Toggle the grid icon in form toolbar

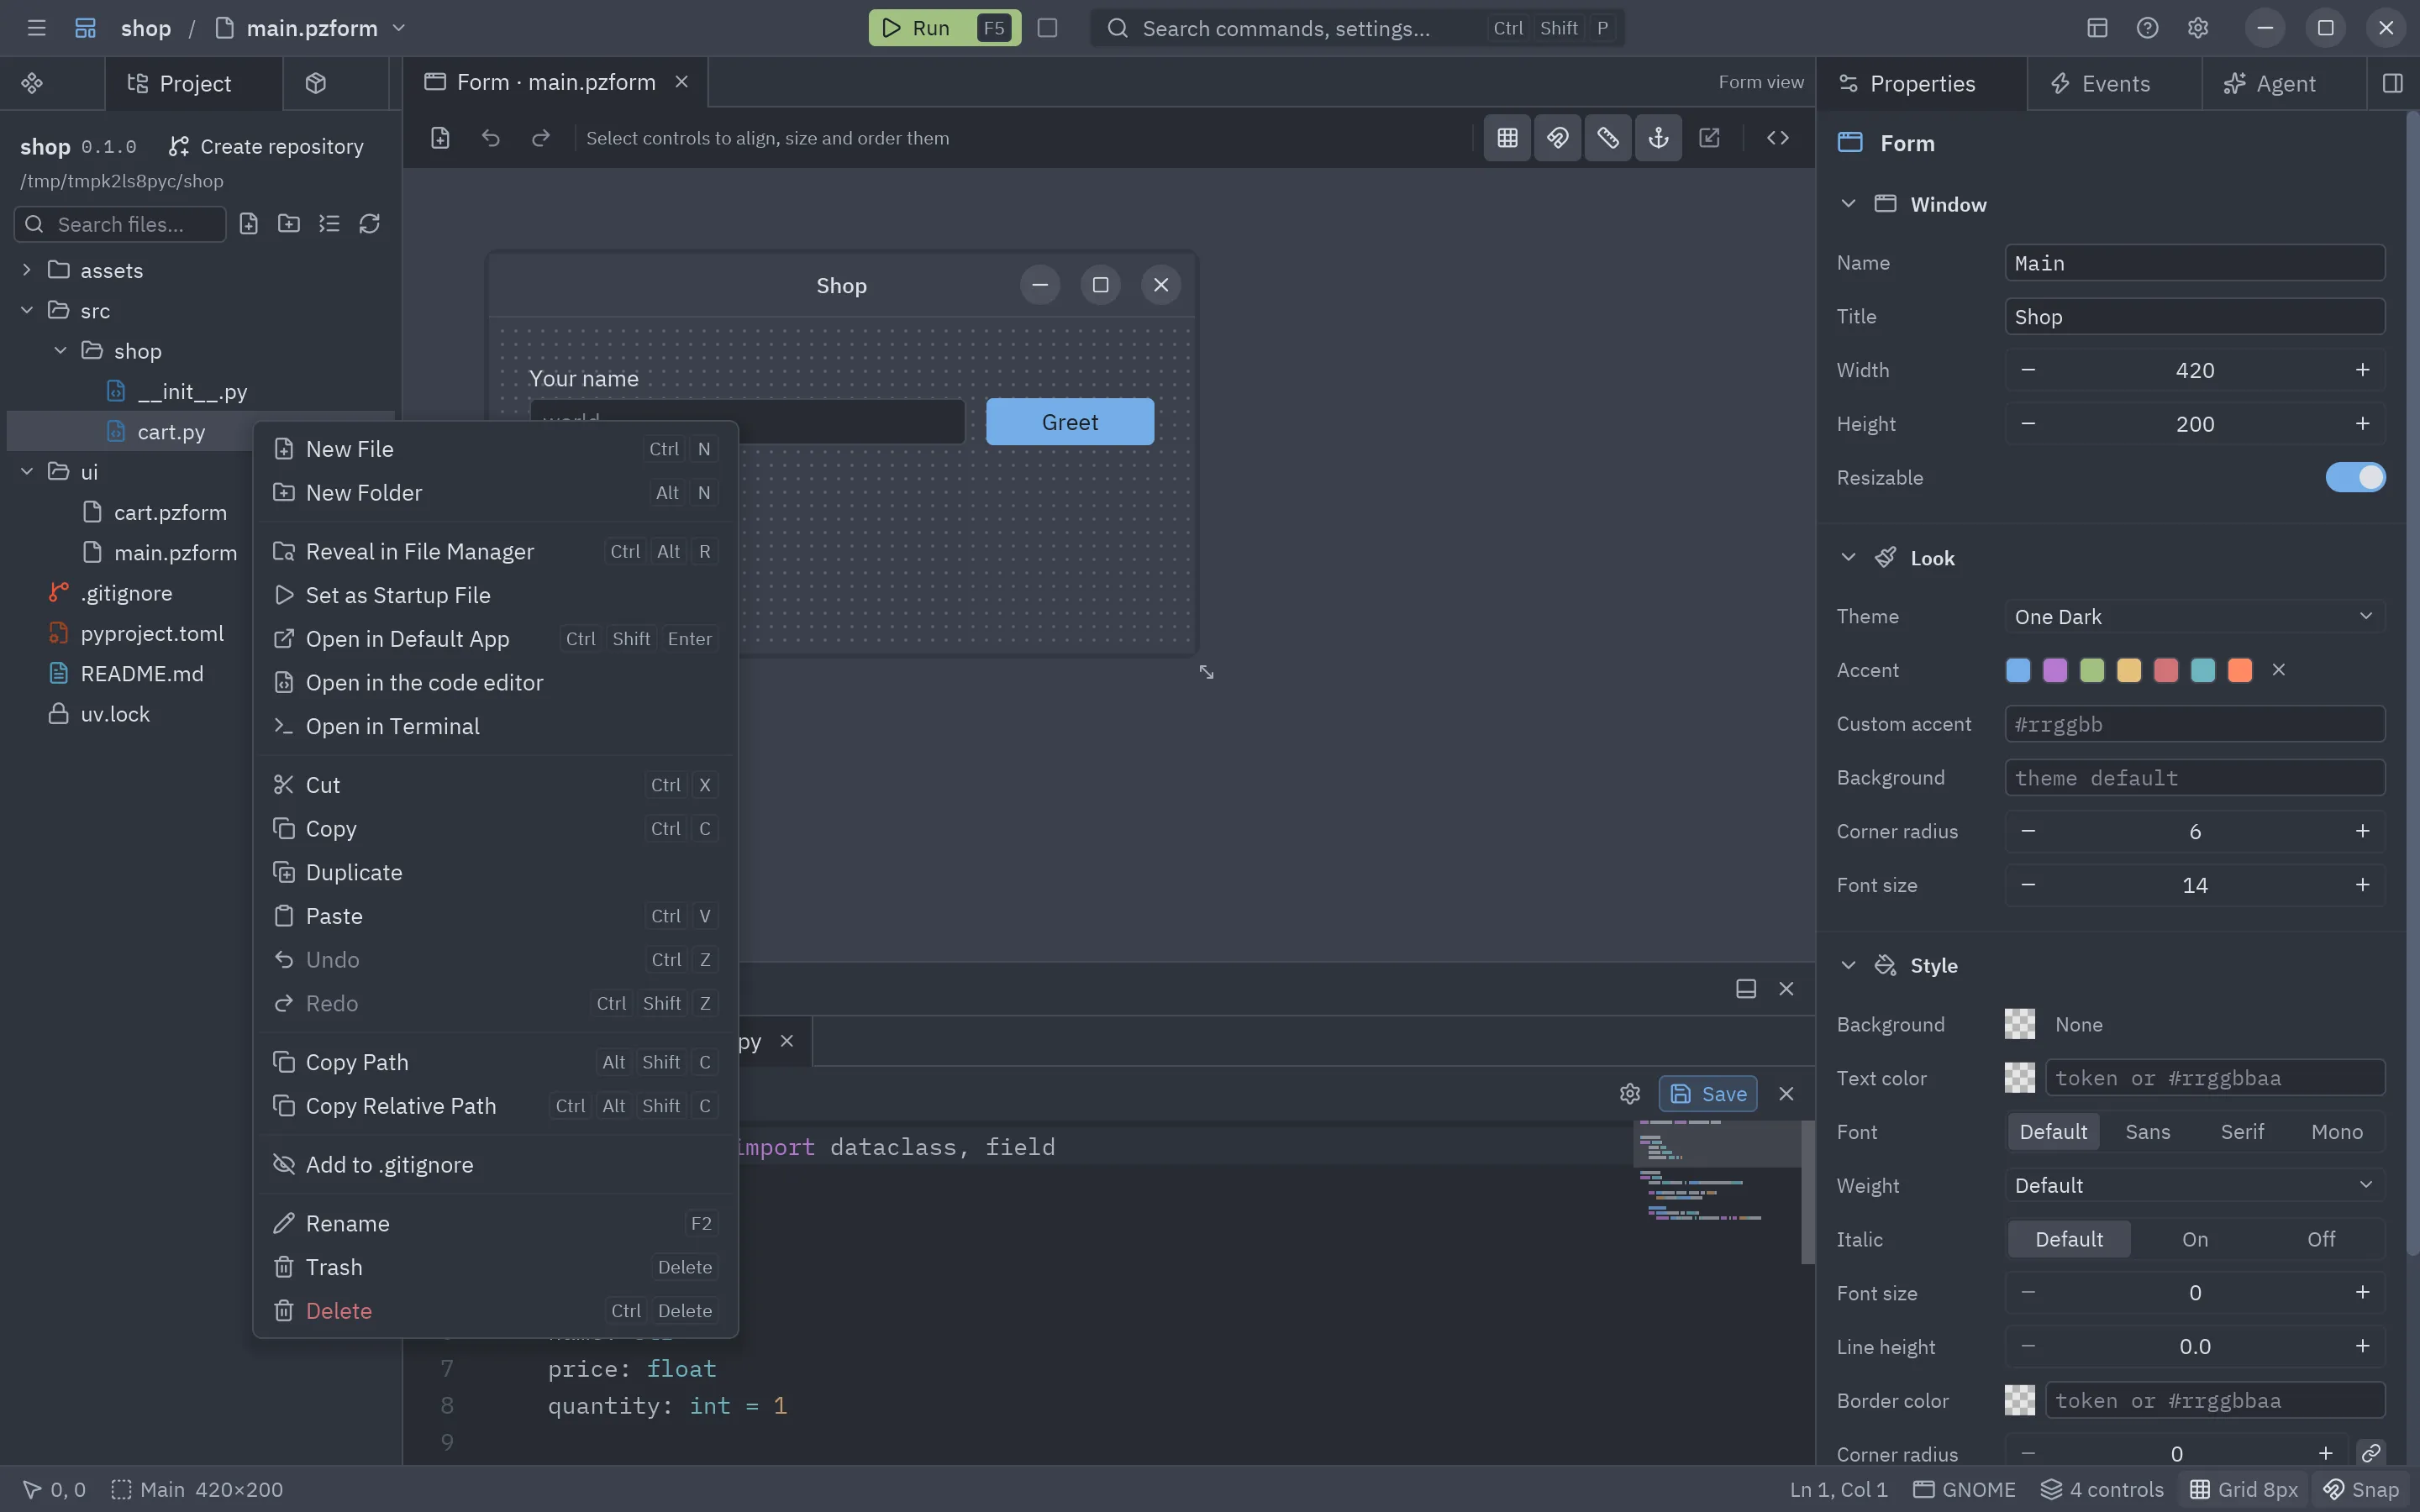tap(1507, 138)
